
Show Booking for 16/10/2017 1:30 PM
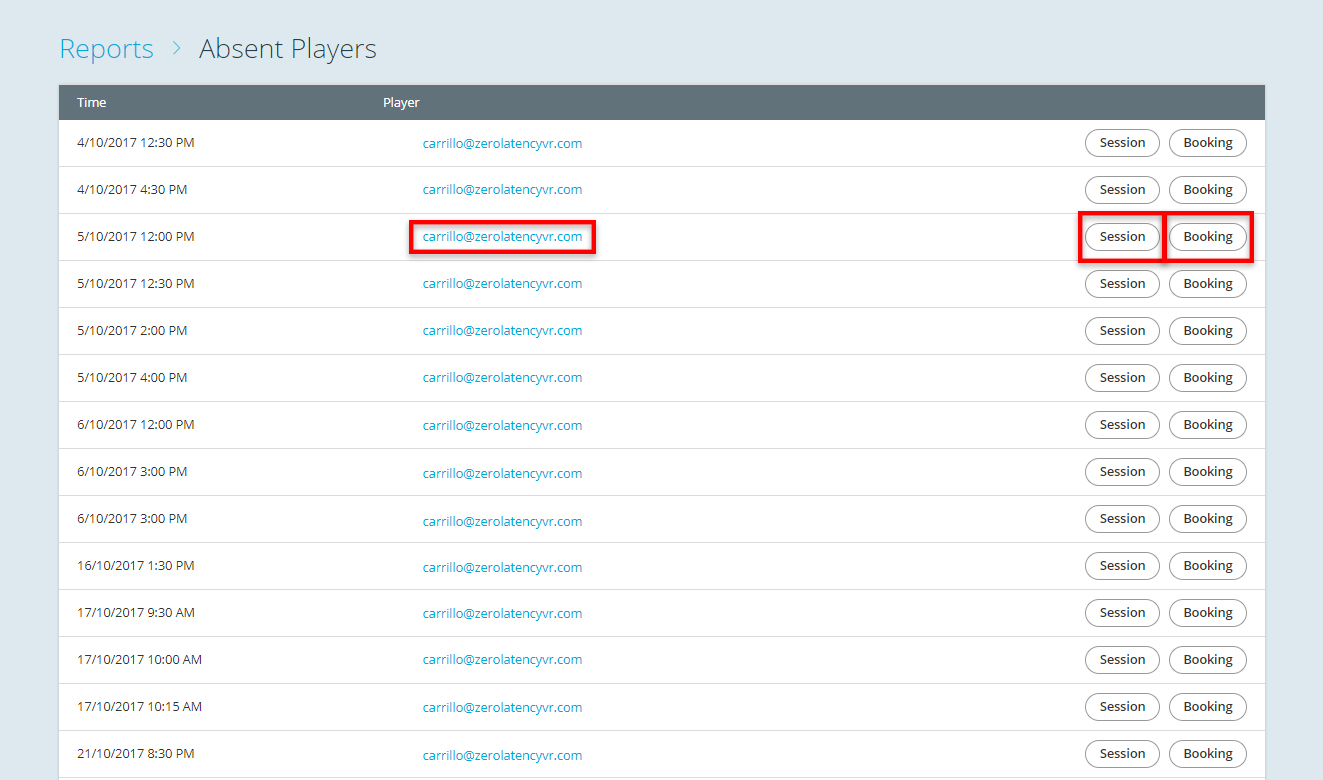click(x=1208, y=566)
